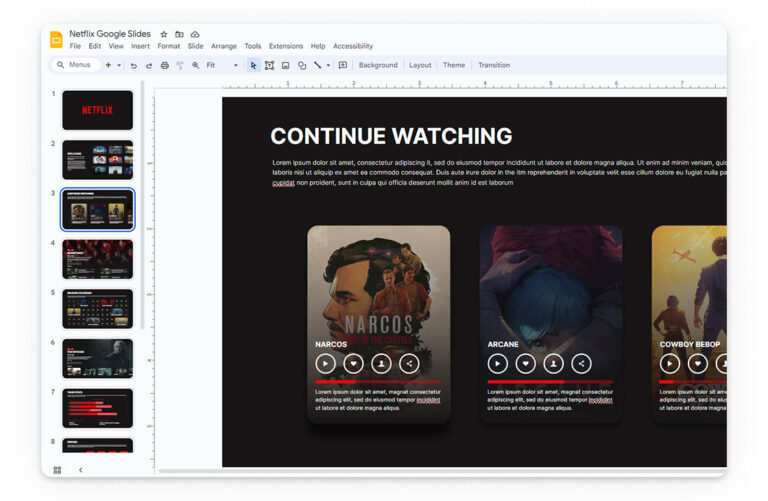768x501 pixels.
Task: Check cloud save status icon
Action: point(195,34)
